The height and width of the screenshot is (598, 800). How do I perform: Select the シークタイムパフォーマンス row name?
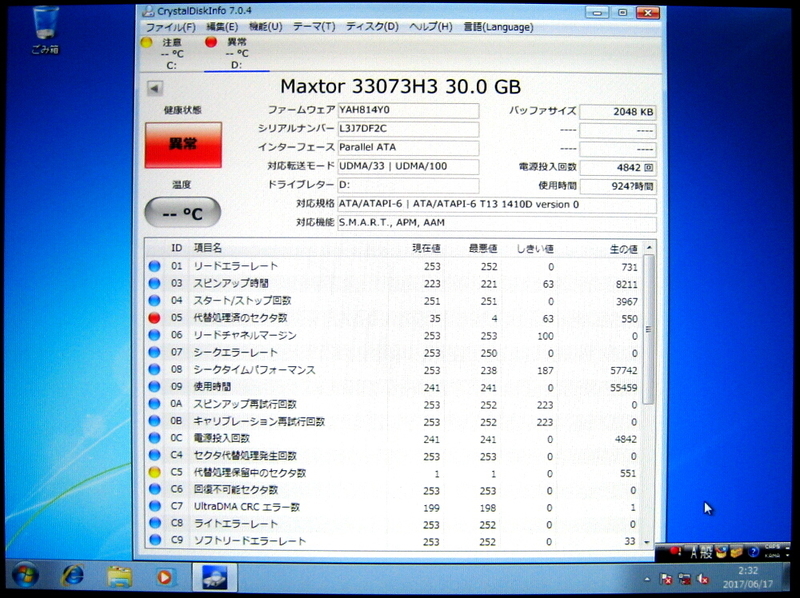(254, 370)
